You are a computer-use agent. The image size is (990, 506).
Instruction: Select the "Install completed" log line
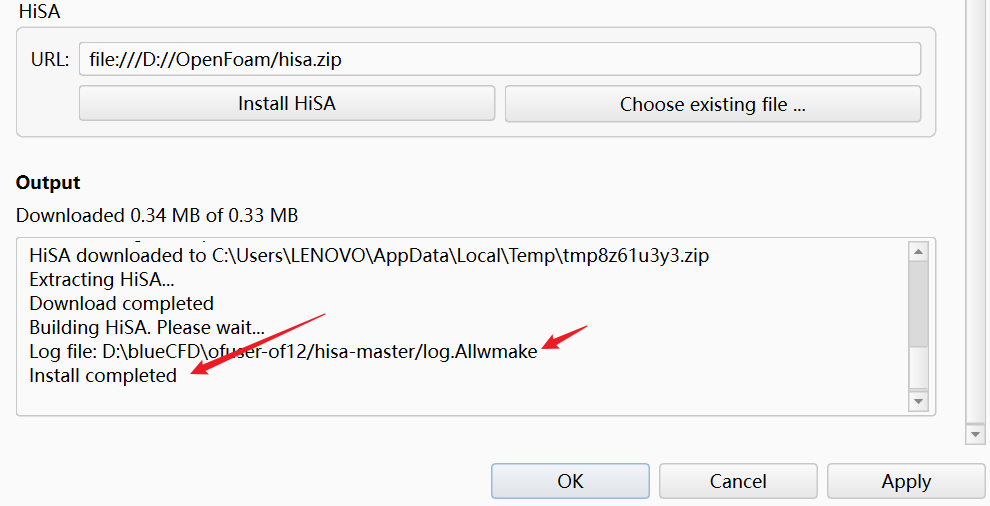pos(103,375)
